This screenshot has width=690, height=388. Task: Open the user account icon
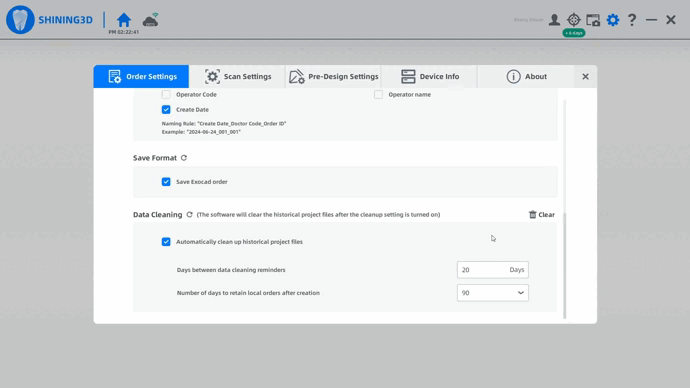[554, 20]
